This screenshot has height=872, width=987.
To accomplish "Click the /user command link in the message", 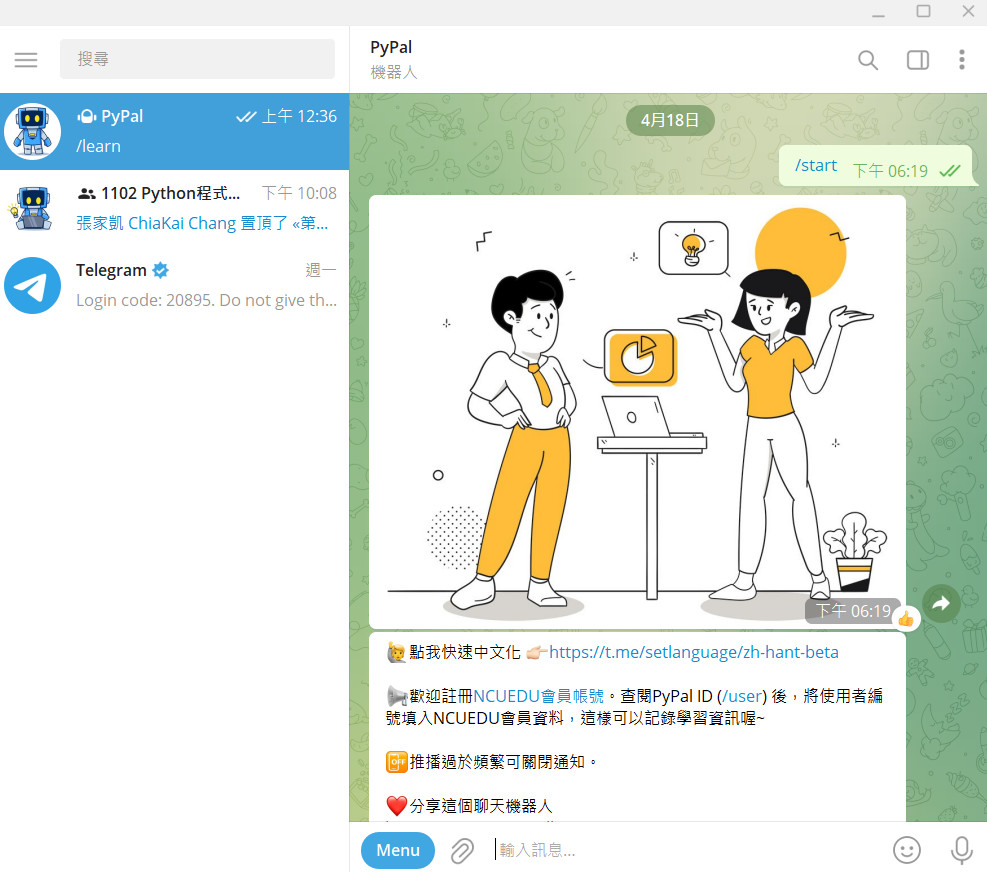I will [742, 693].
